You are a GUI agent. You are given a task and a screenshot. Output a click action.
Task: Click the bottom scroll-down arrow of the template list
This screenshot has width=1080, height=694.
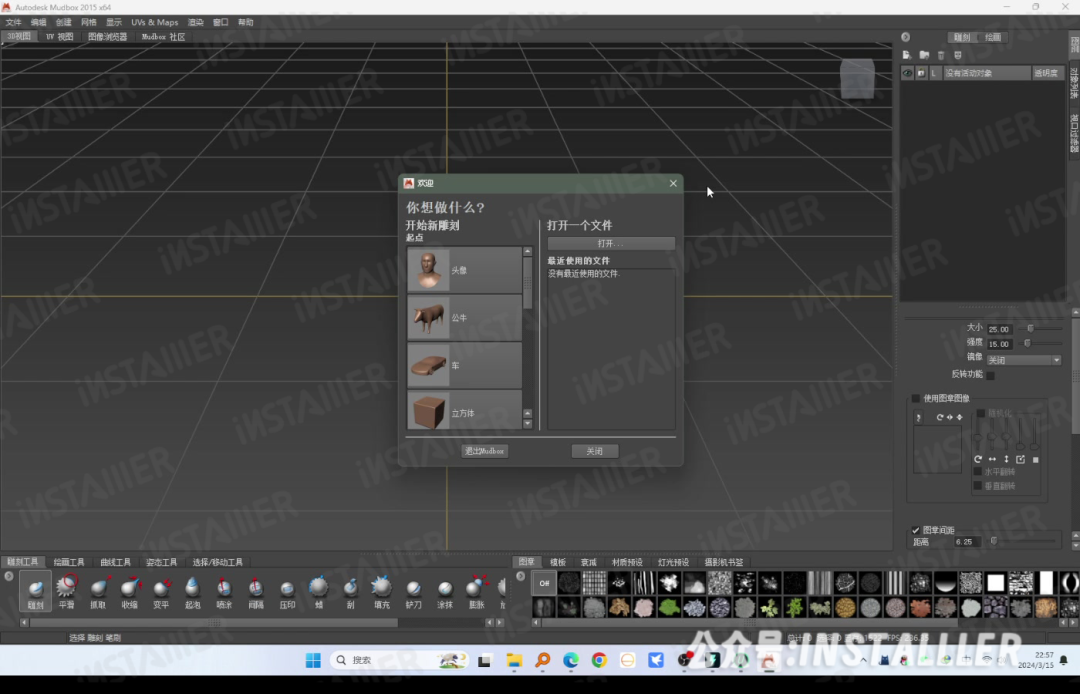[x=528, y=423]
